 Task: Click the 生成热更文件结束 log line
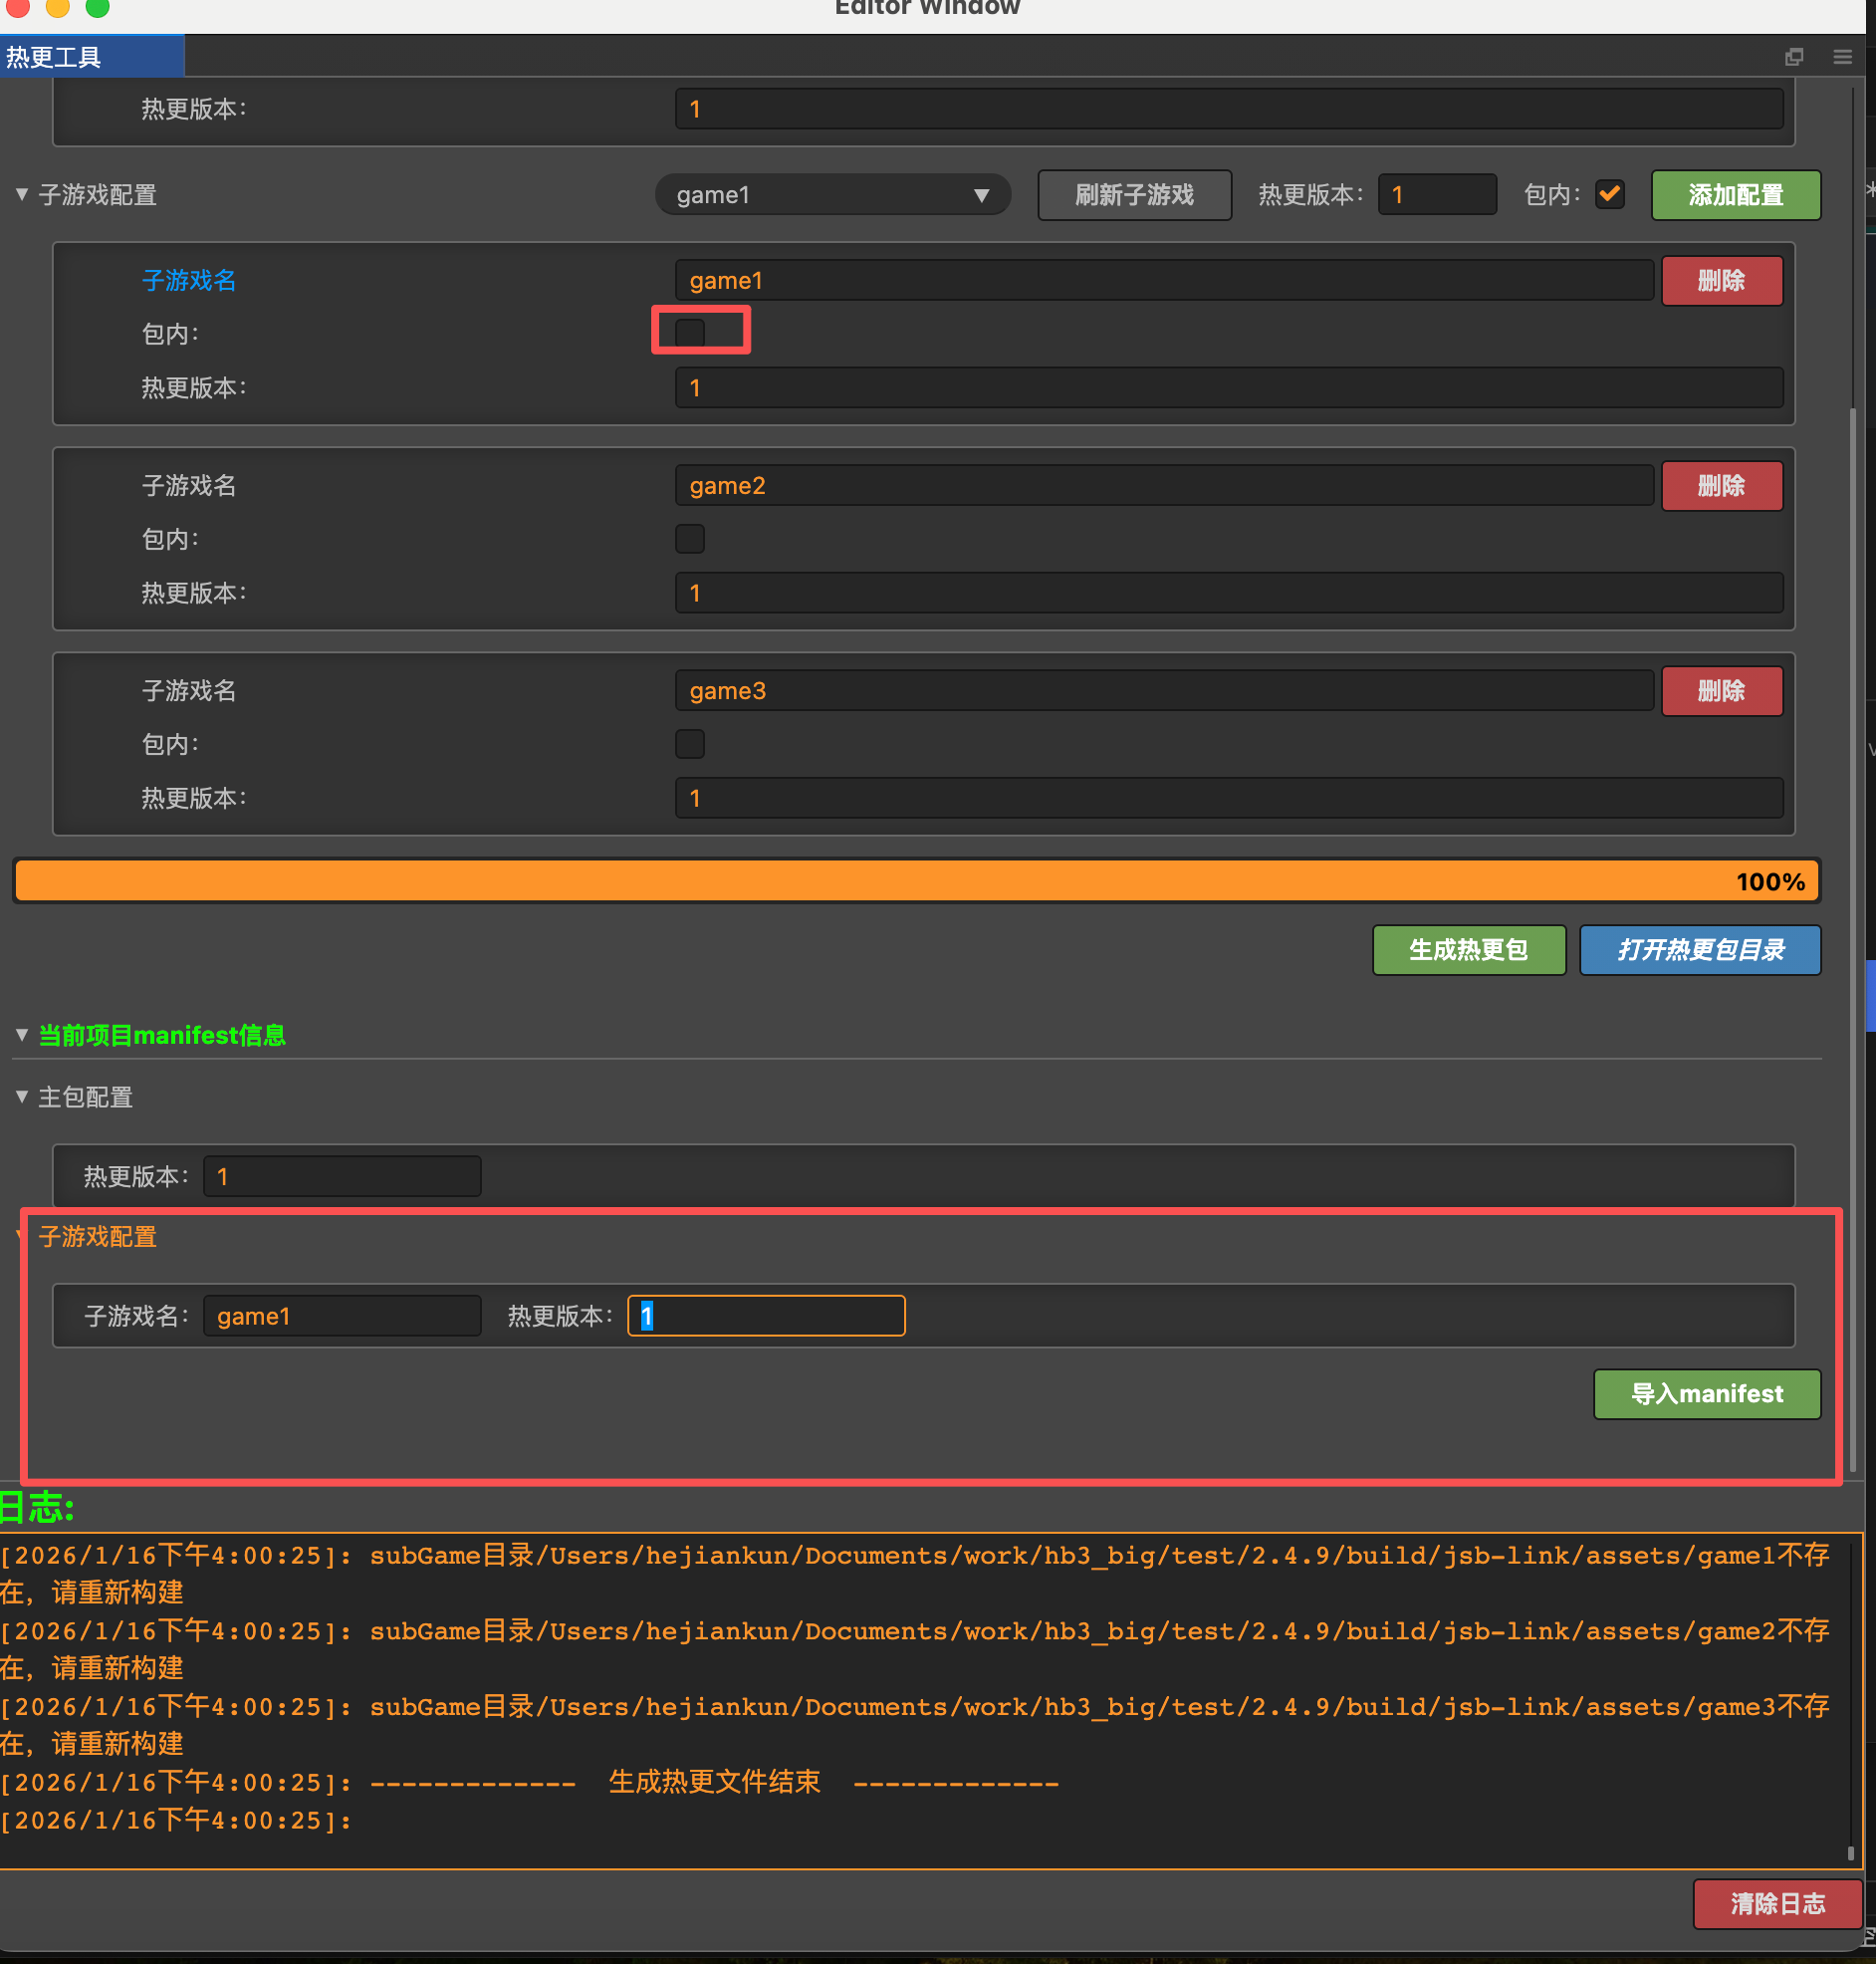pyautogui.click(x=530, y=1782)
